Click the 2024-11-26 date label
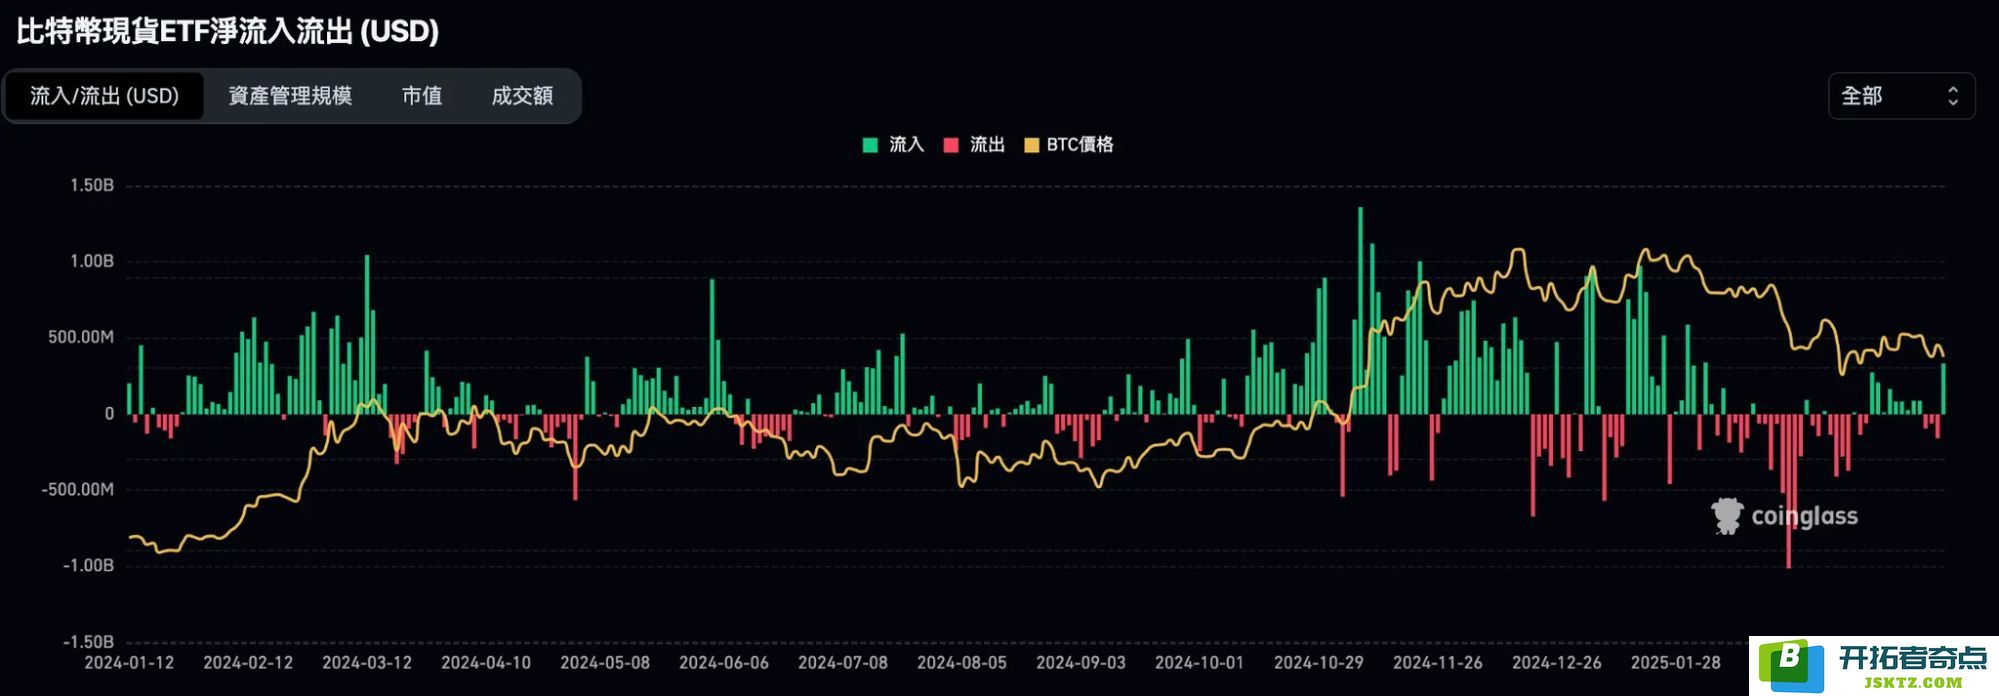Screen dimensions: 1999x696 [x=1438, y=662]
